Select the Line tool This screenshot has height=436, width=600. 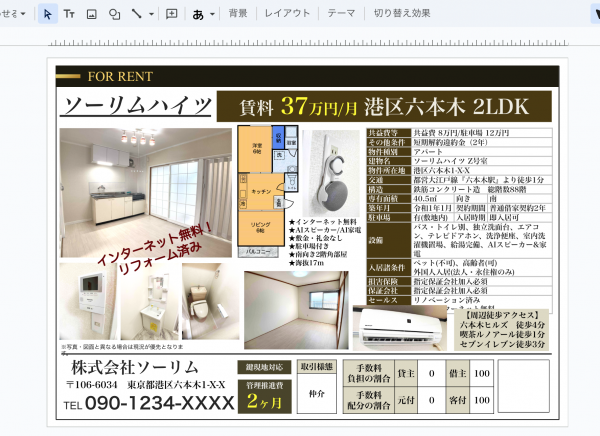(137, 14)
